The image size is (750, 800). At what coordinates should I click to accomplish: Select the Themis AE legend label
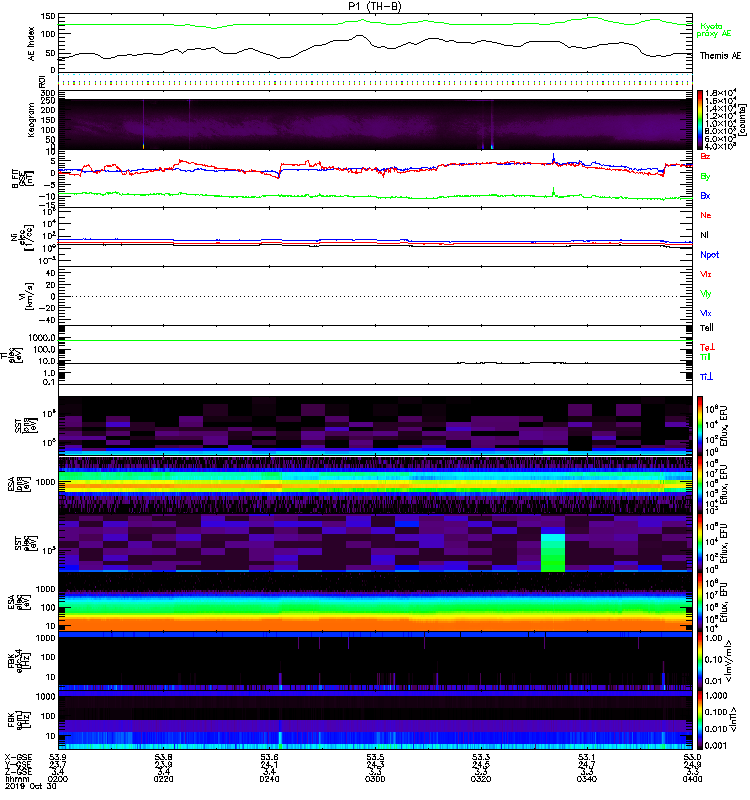pyautogui.click(x=720, y=56)
